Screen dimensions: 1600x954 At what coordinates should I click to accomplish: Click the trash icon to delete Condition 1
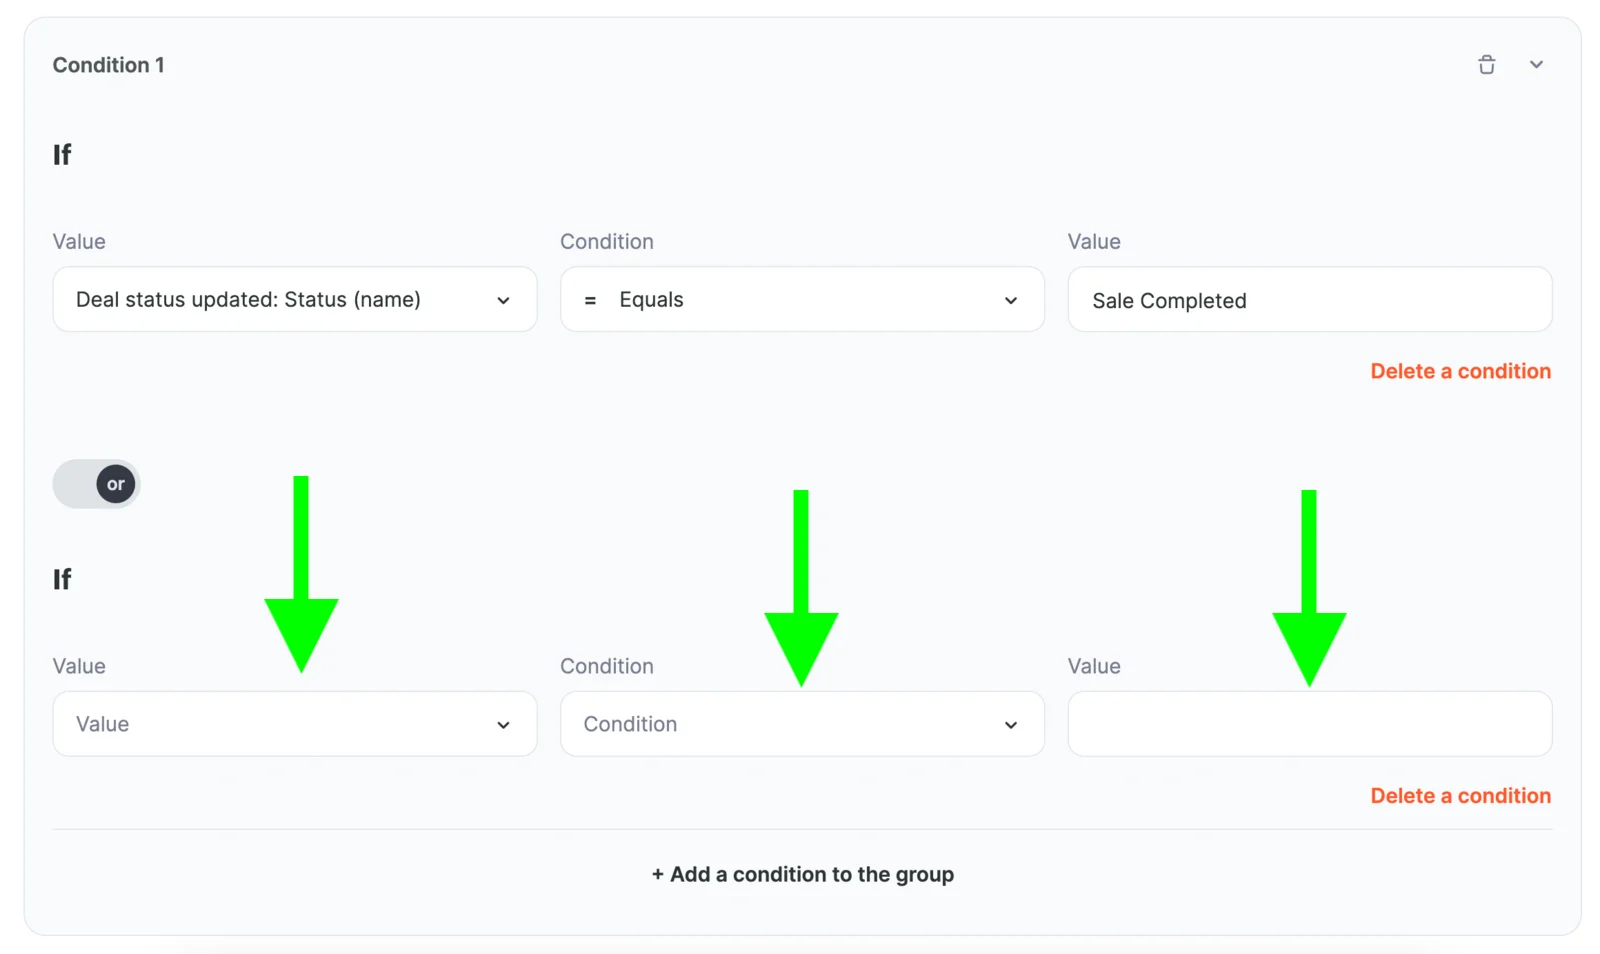1487,64
